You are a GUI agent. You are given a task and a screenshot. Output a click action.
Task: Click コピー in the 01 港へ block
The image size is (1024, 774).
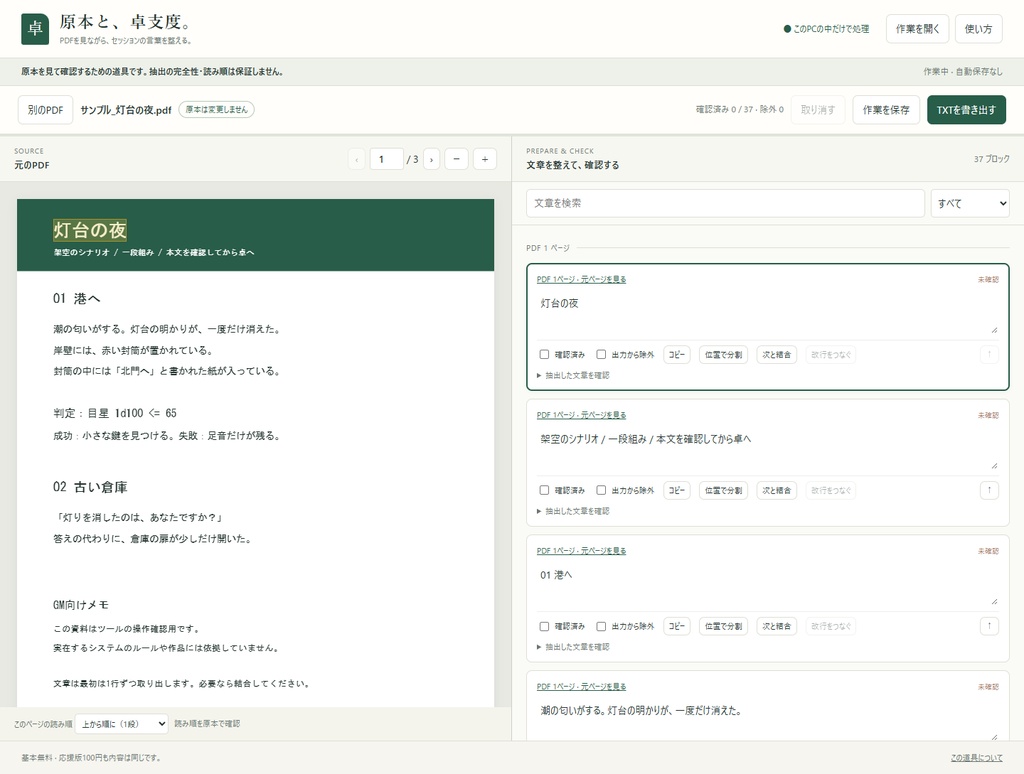click(x=677, y=626)
